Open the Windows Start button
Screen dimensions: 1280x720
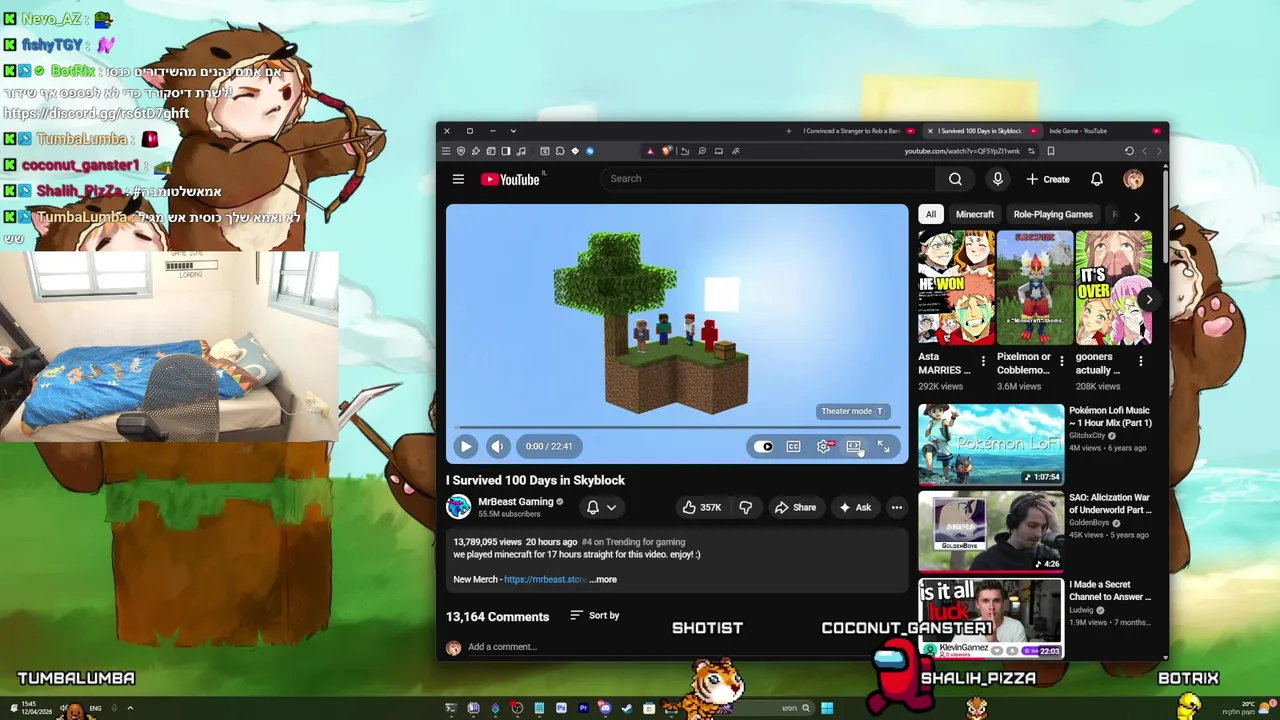pos(827,709)
